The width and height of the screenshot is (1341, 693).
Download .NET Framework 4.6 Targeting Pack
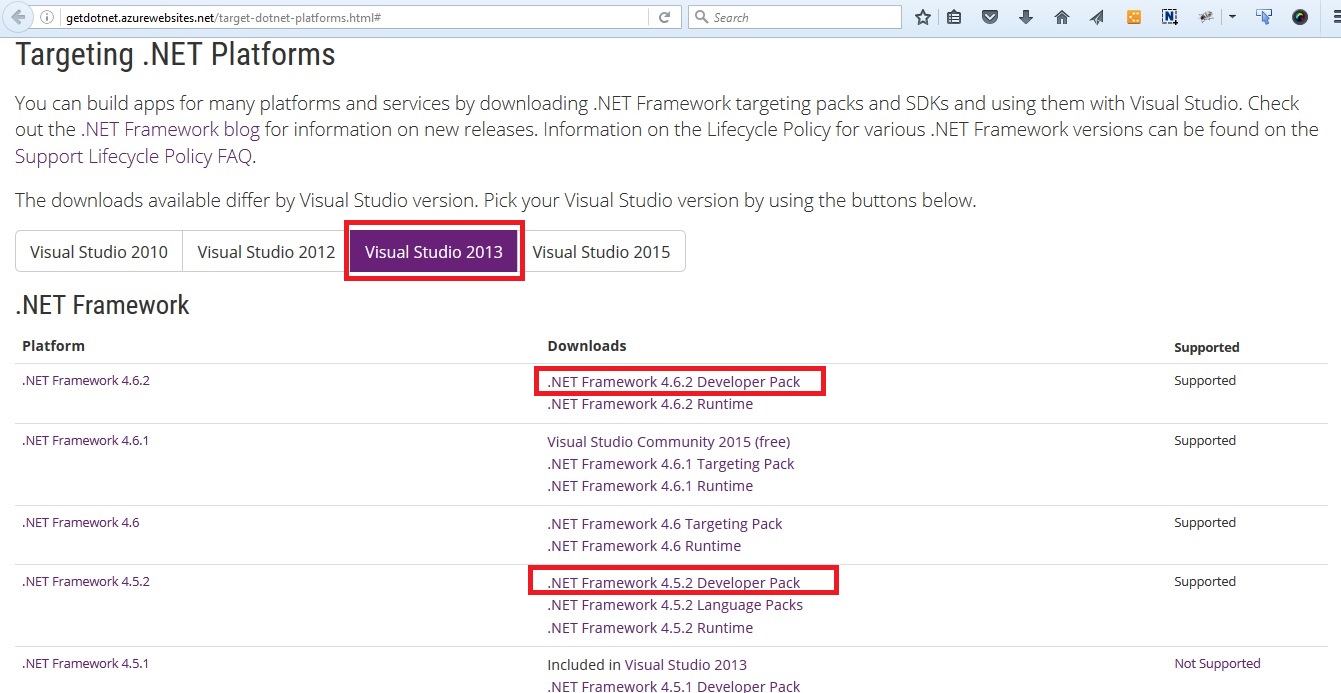[x=665, y=524]
